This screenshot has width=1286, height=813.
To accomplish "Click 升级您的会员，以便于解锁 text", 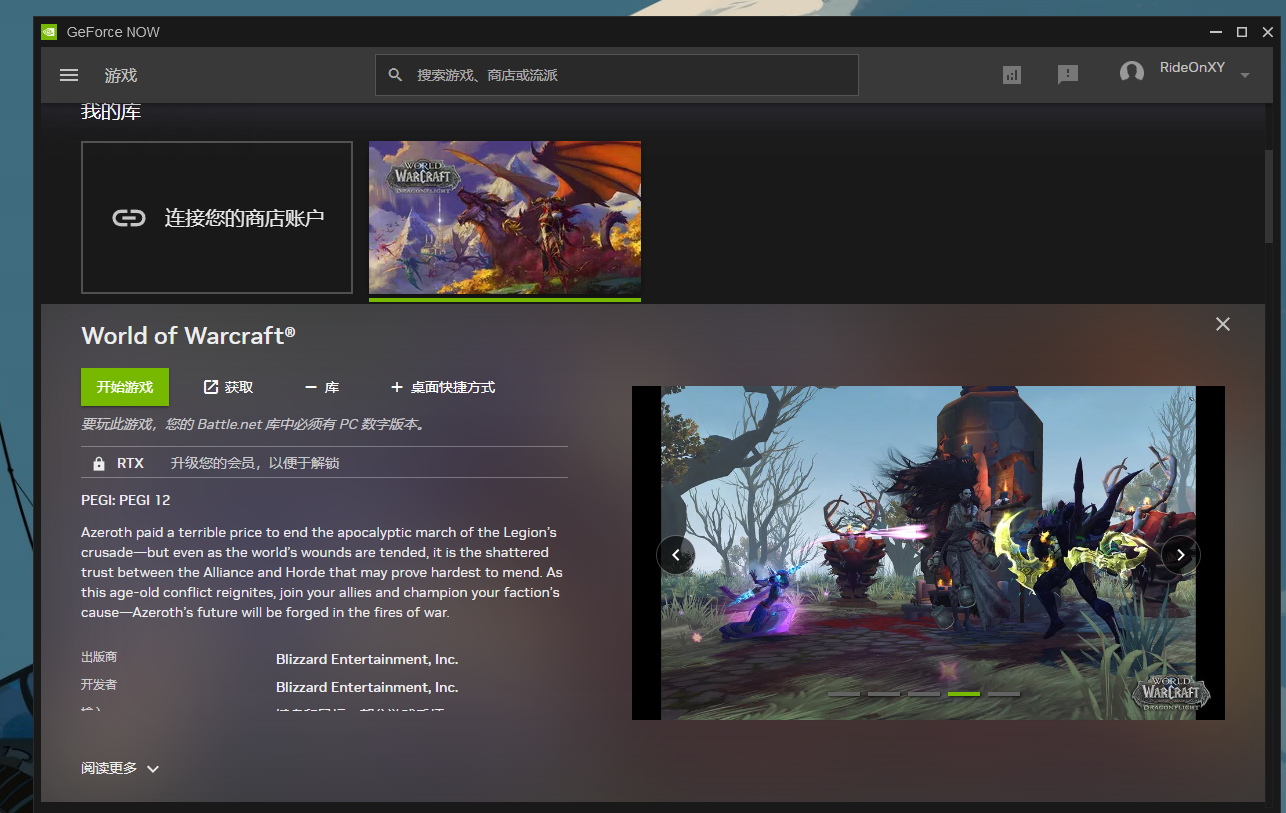I will (255, 464).
